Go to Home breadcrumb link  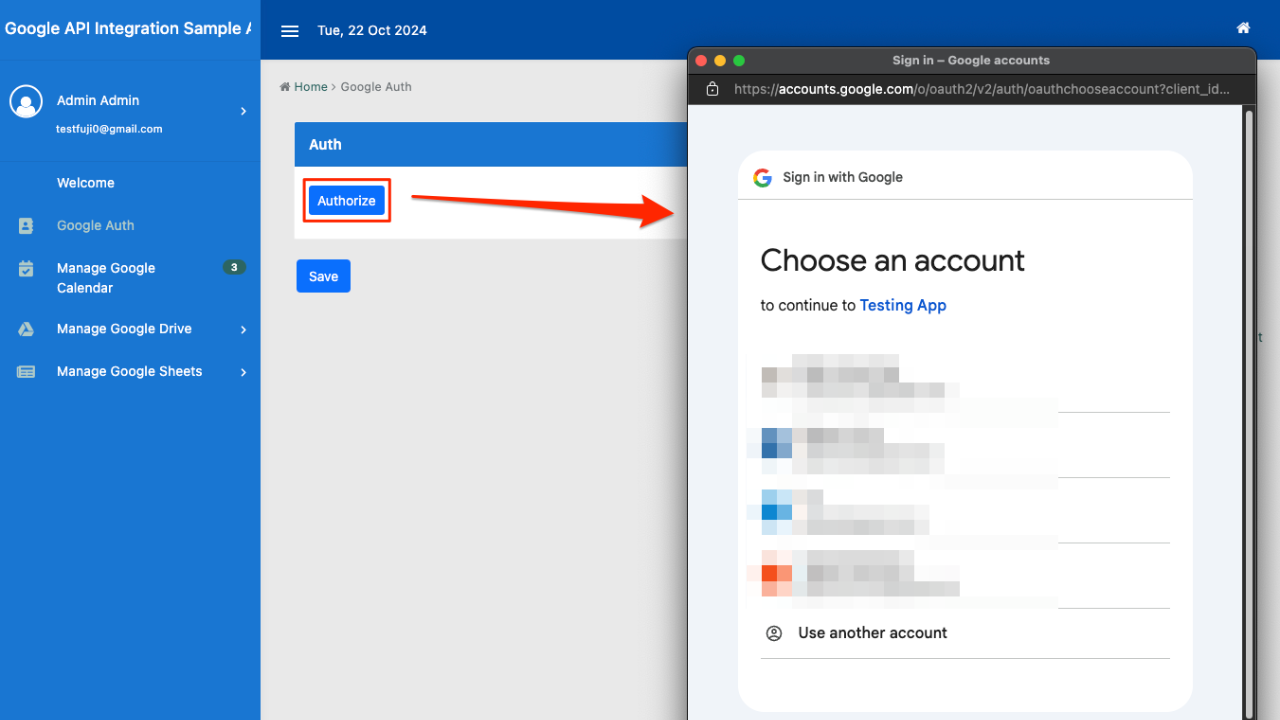[x=310, y=87]
